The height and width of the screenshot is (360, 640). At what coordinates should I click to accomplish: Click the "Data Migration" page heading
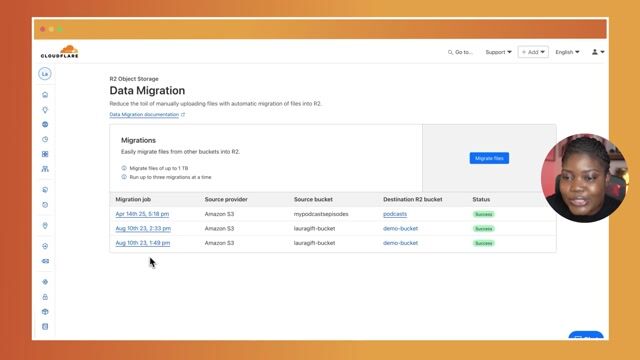coord(147,91)
